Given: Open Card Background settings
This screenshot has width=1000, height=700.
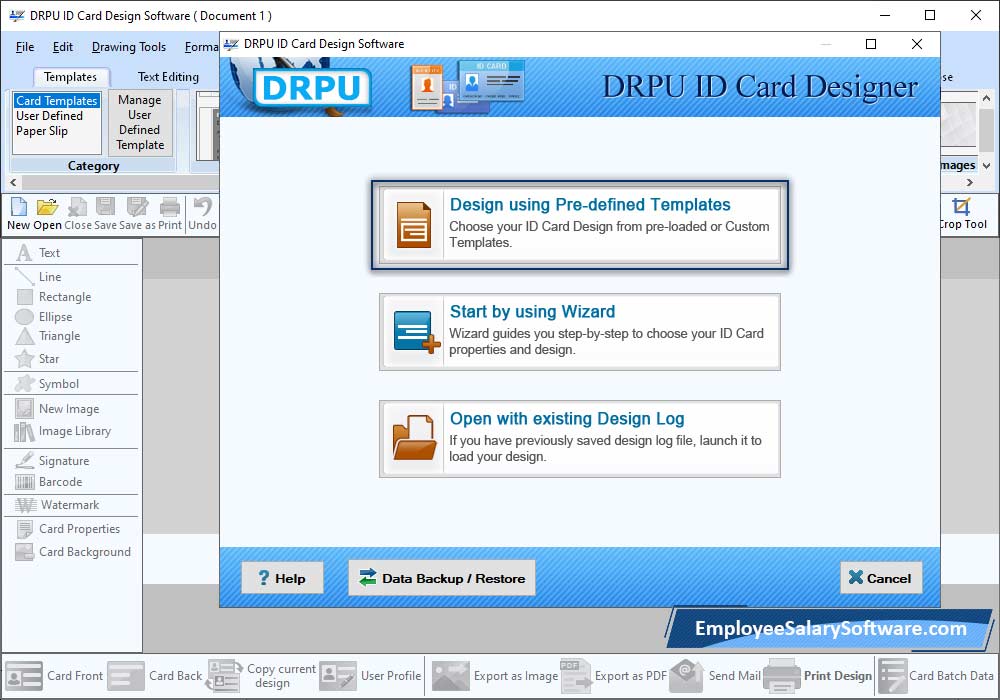Looking at the screenshot, I should (x=73, y=551).
